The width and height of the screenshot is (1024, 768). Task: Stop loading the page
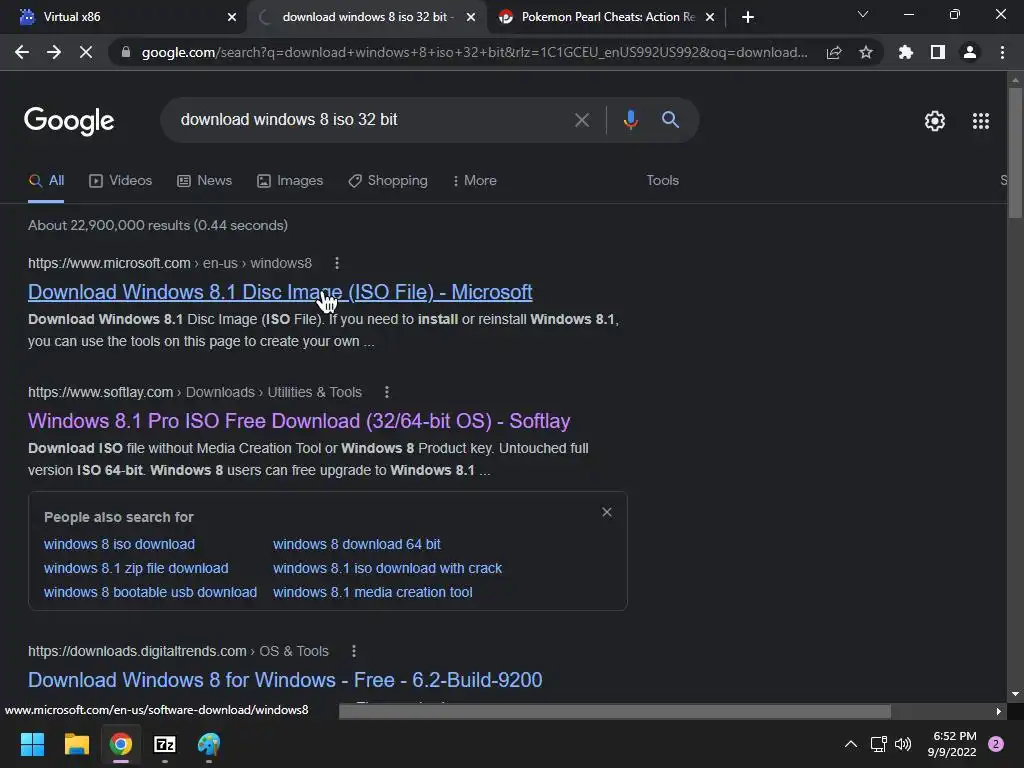(86, 52)
